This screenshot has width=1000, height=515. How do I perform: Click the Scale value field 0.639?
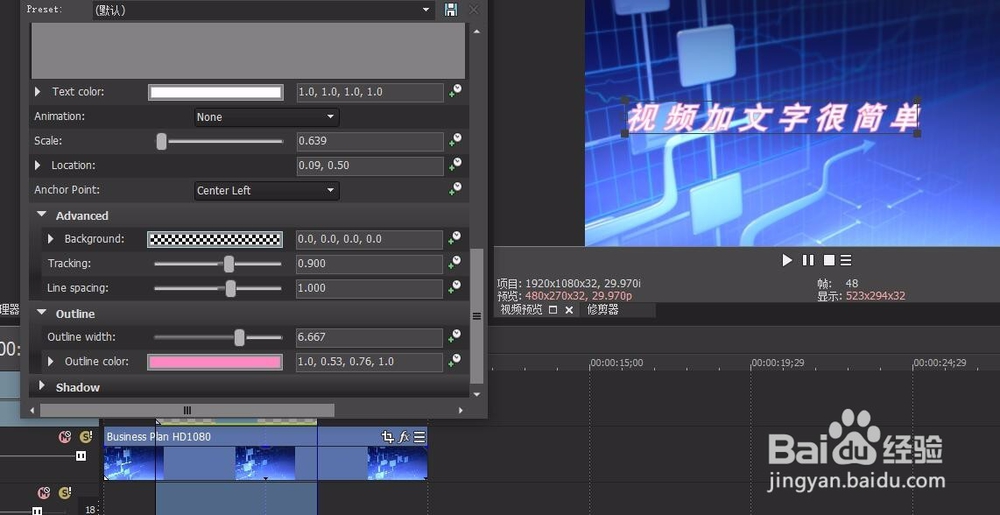(x=370, y=141)
